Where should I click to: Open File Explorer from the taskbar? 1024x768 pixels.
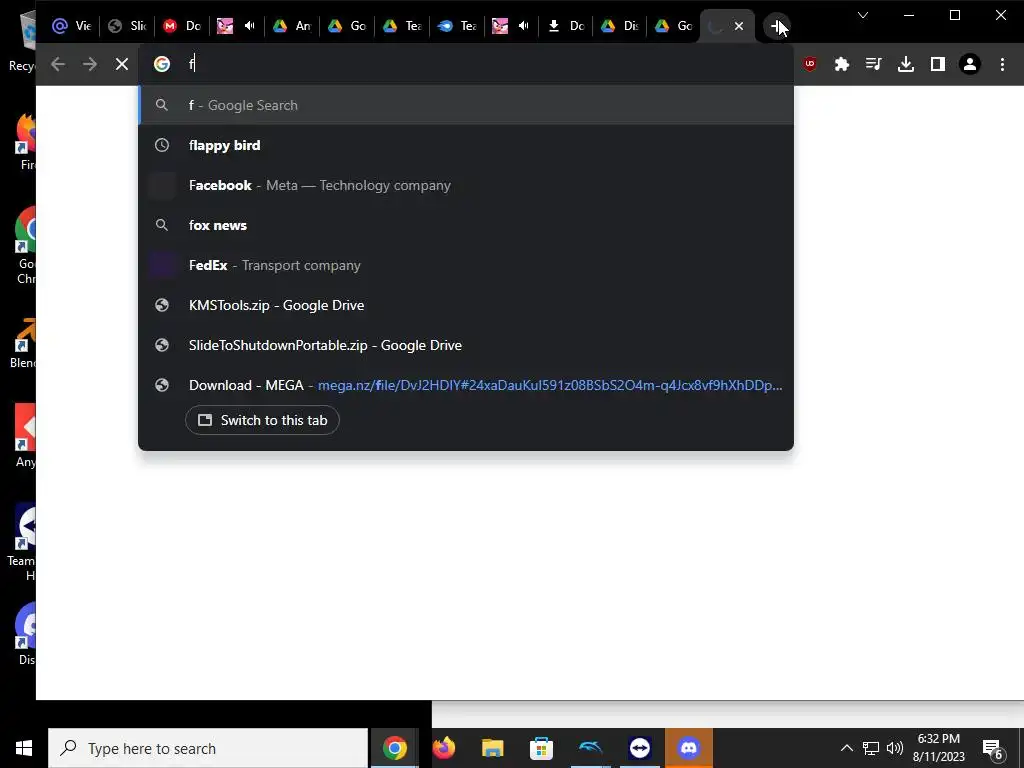pyautogui.click(x=492, y=748)
